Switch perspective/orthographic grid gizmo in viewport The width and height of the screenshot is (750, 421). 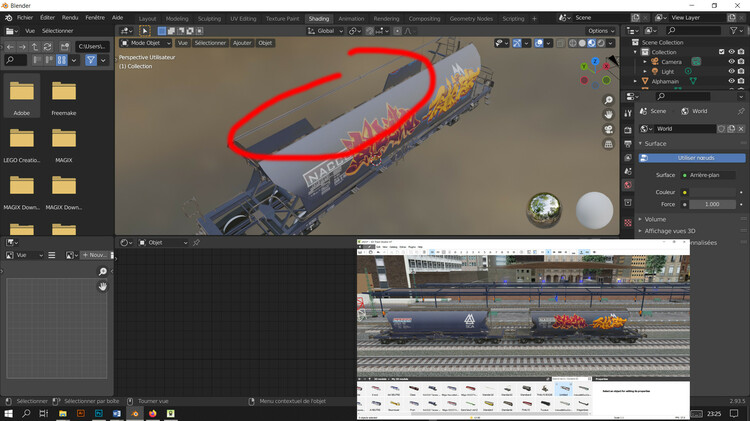[608, 144]
